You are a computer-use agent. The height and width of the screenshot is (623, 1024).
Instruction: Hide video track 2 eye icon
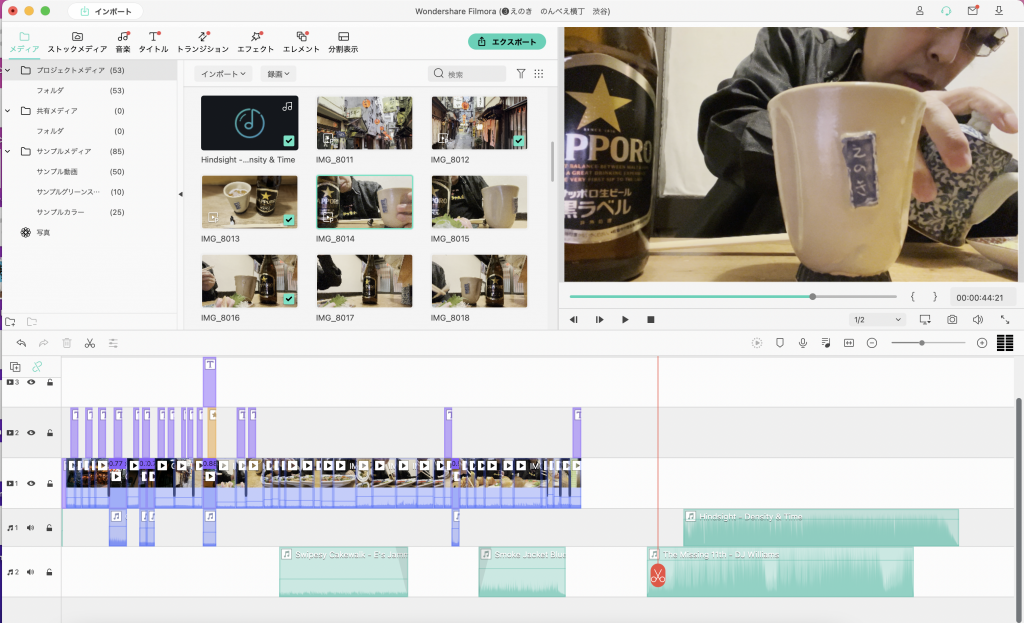pyautogui.click(x=31, y=432)
